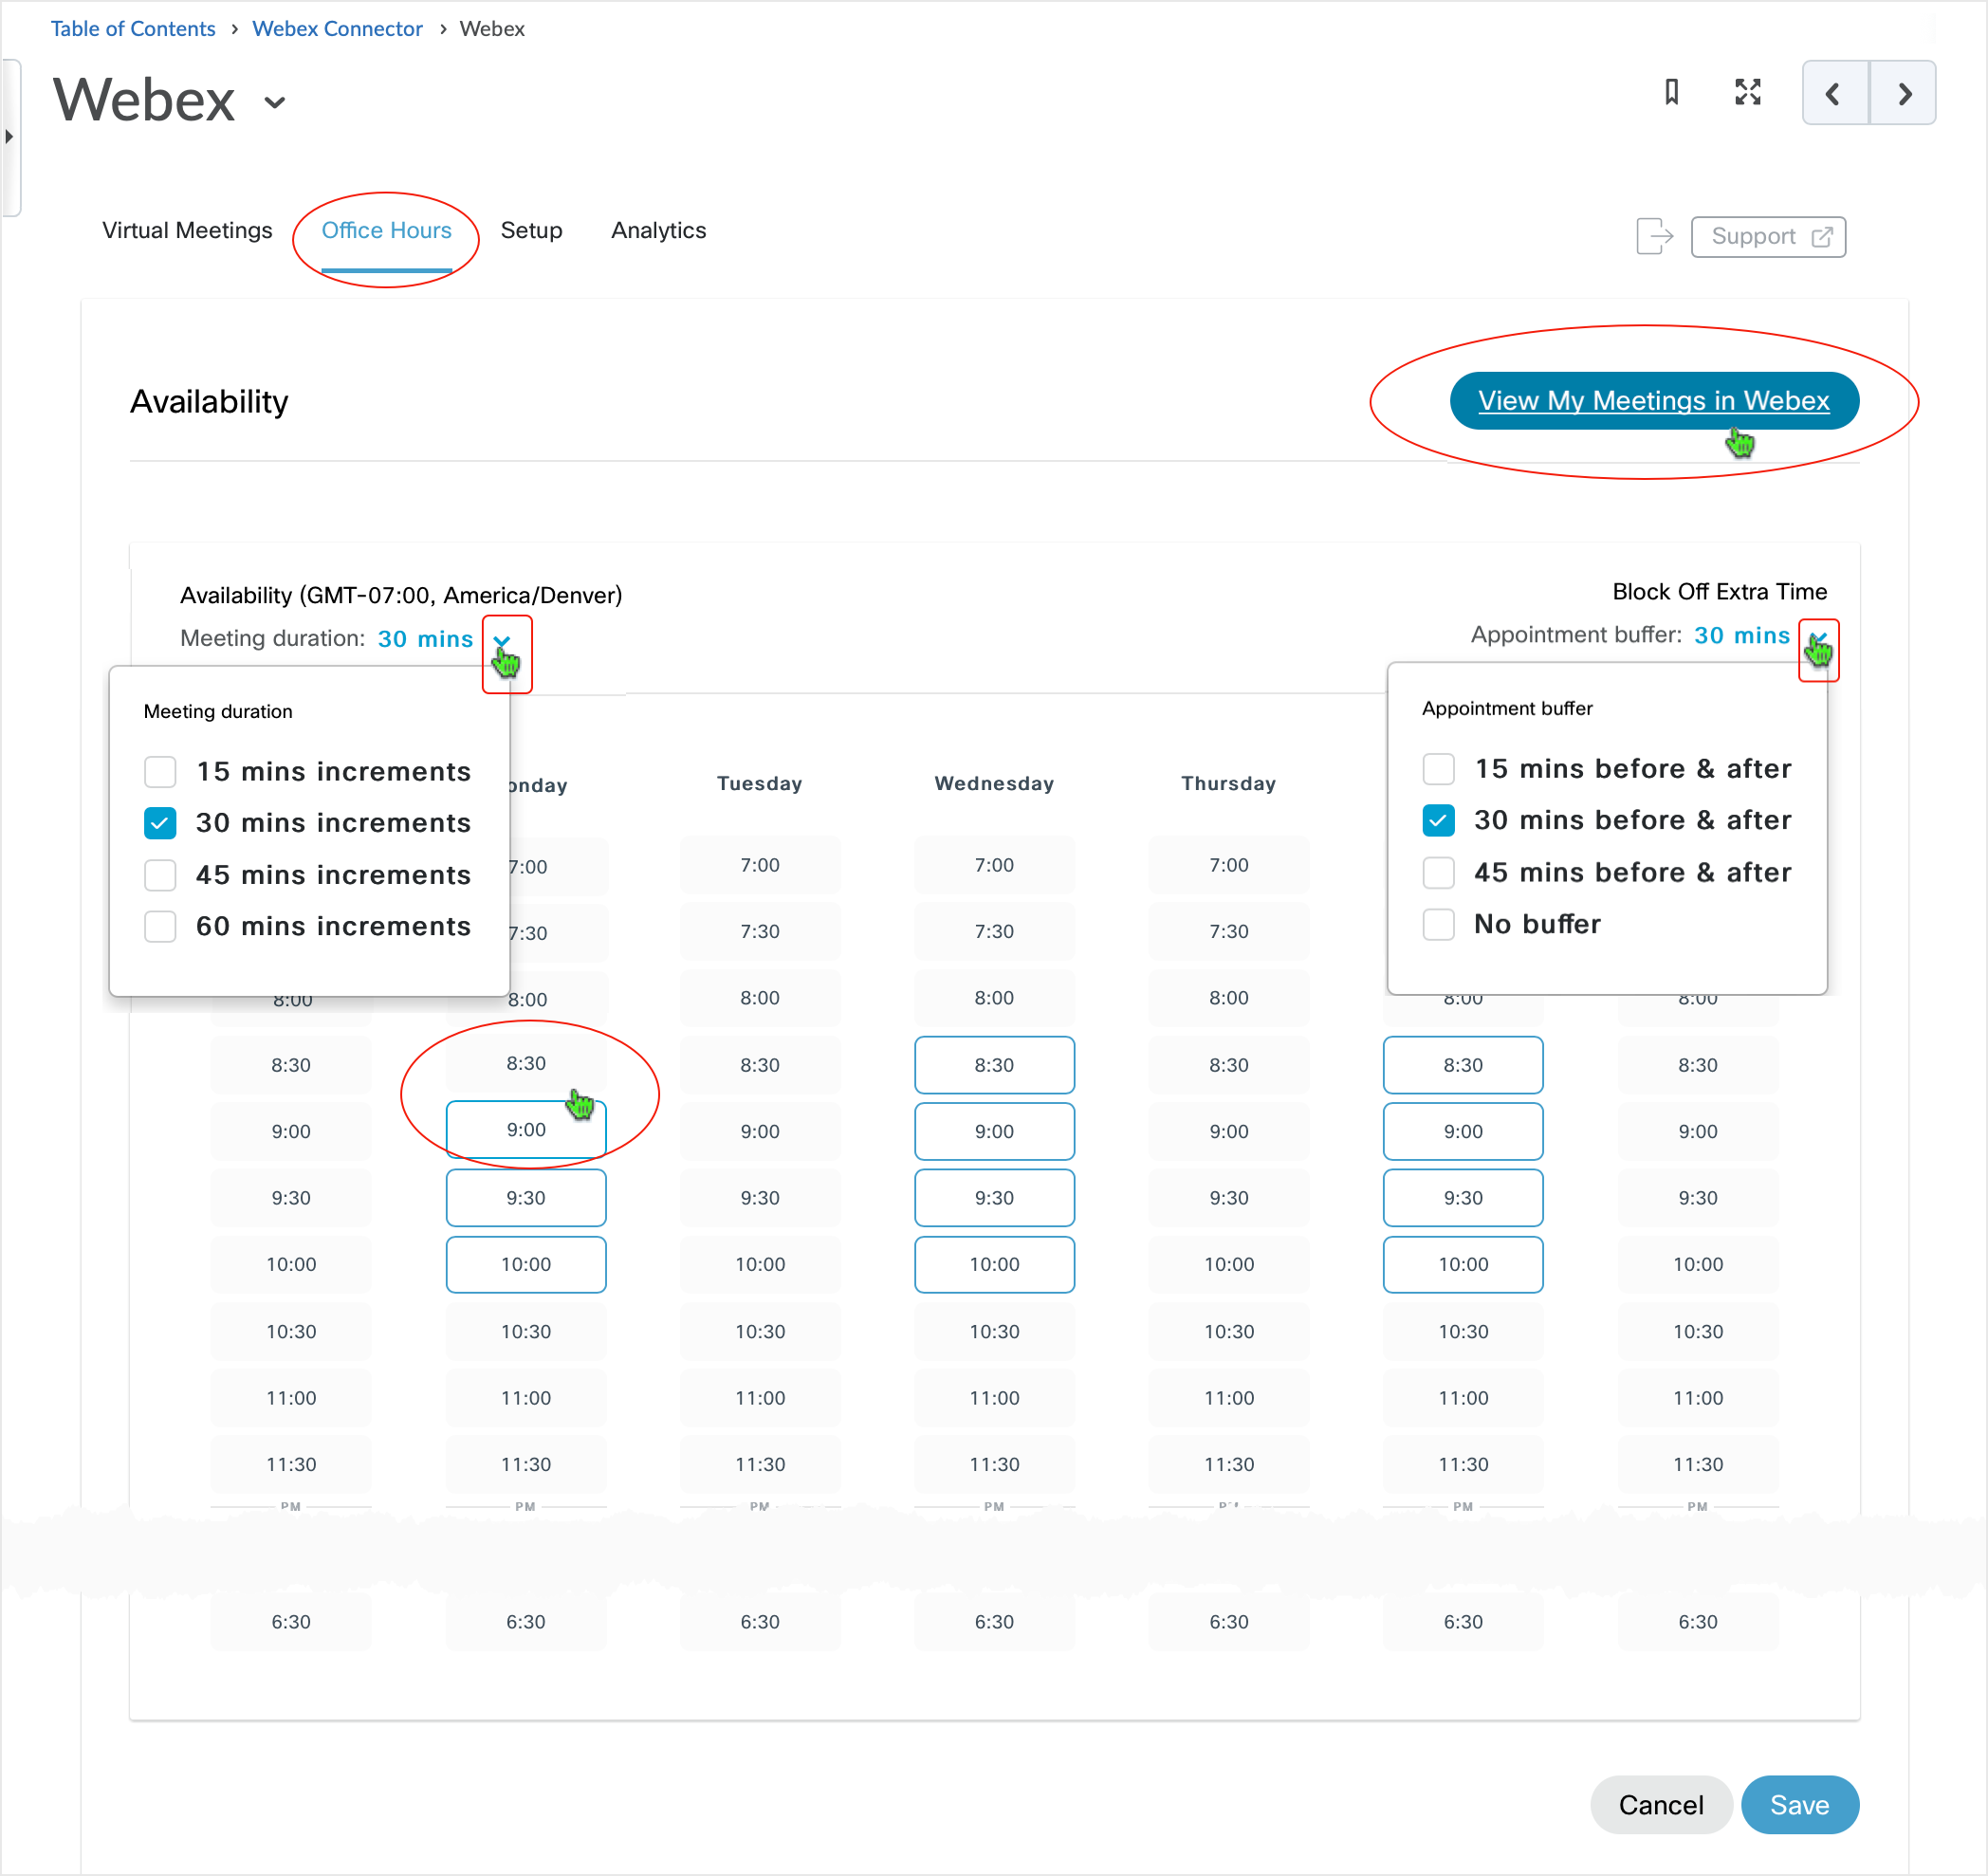The image size is (1988, 1876).
Task: Select Thursday 9:30 time slot
Action: [1229, 1198]
